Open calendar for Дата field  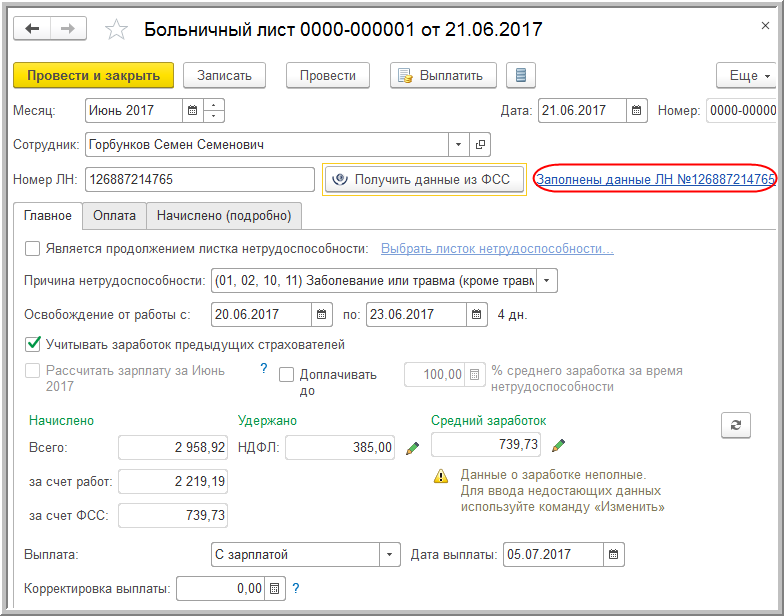[636, 110]
